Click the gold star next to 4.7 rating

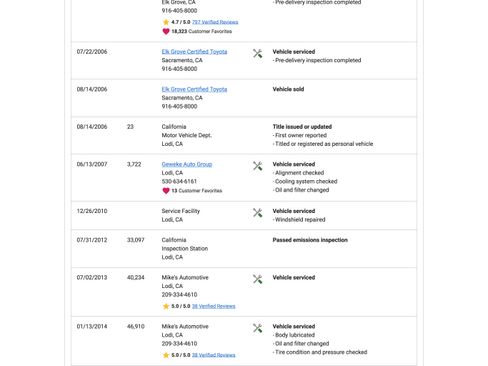tap(166, 22)
